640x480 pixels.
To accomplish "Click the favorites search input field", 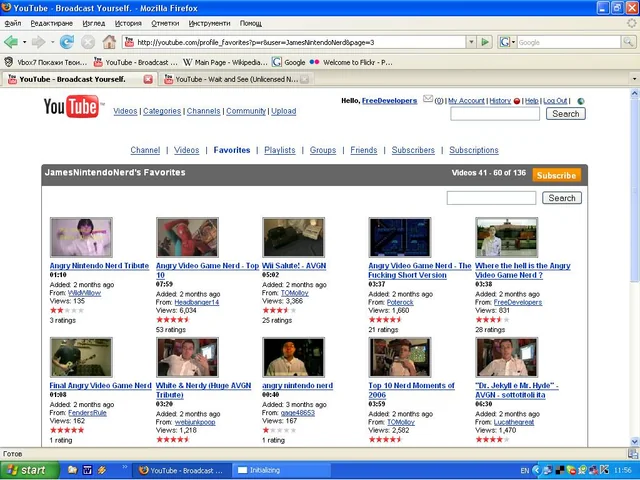I will [491, 198].
